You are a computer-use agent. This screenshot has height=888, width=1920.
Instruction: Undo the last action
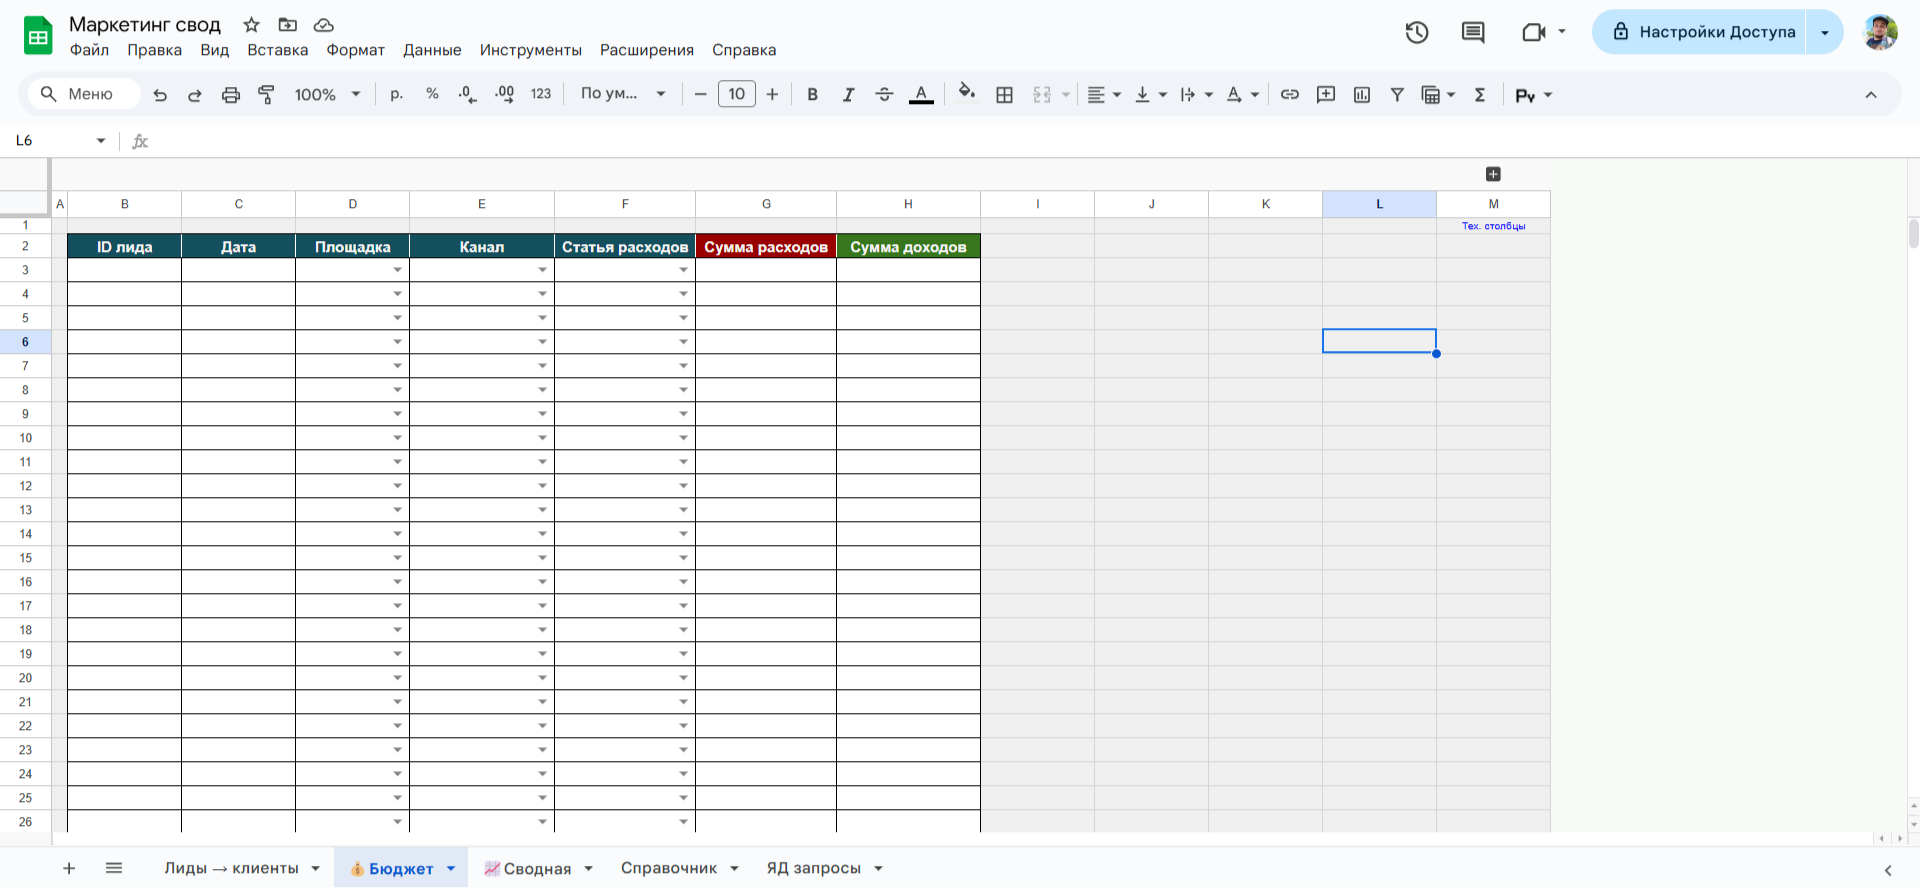[160, 95]
